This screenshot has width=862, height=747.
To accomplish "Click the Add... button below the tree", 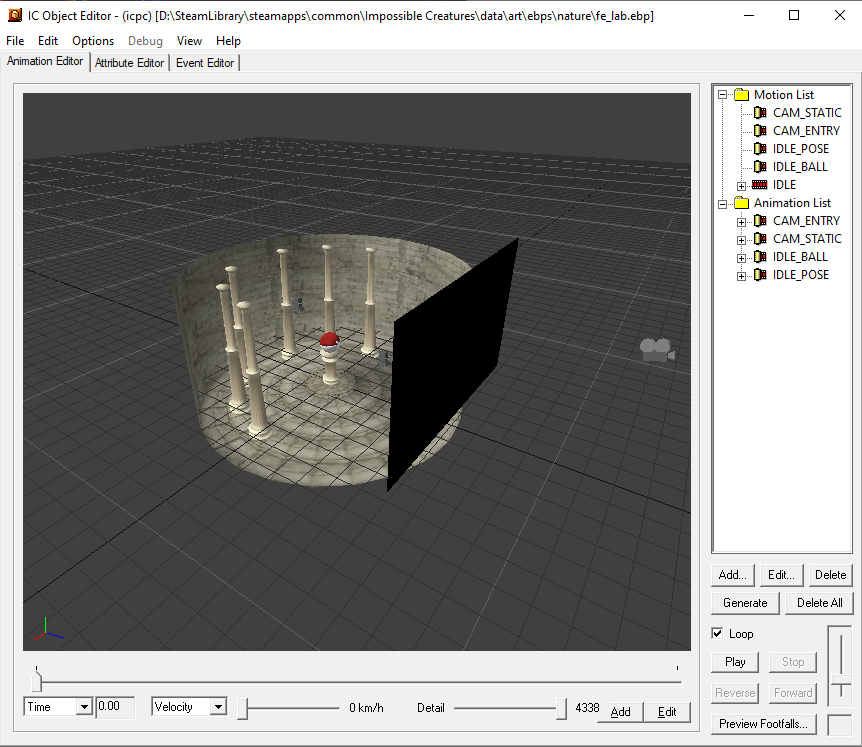I will click(x=732, y=575).
